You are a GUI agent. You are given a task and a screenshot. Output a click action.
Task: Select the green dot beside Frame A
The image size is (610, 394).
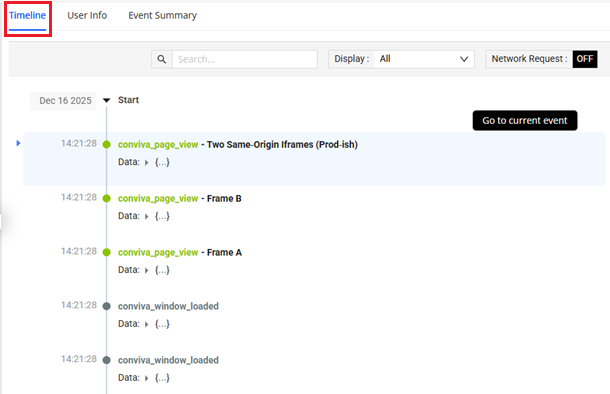pos(107,252)
